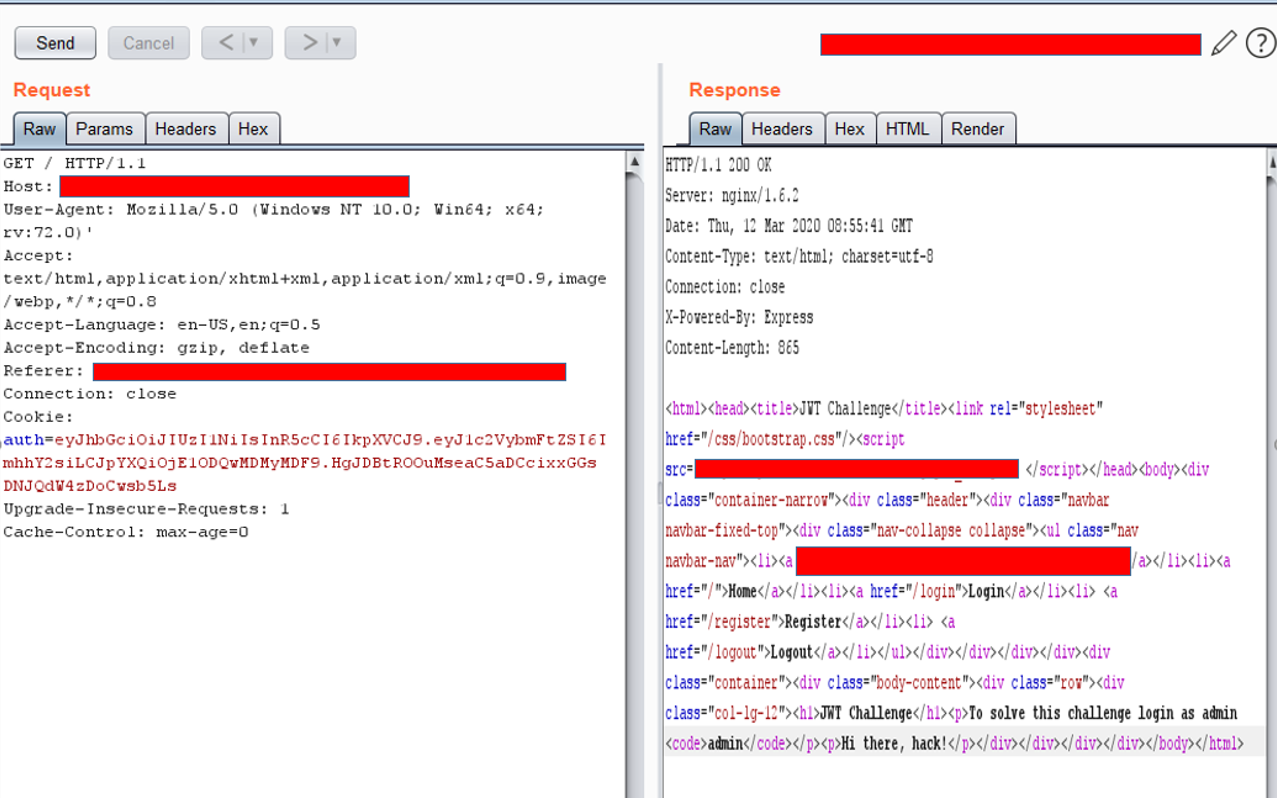This screenshot has height=798, width=1277.
Task: Open the previous history dropdown arrow
Action: (x=255, y=43)
